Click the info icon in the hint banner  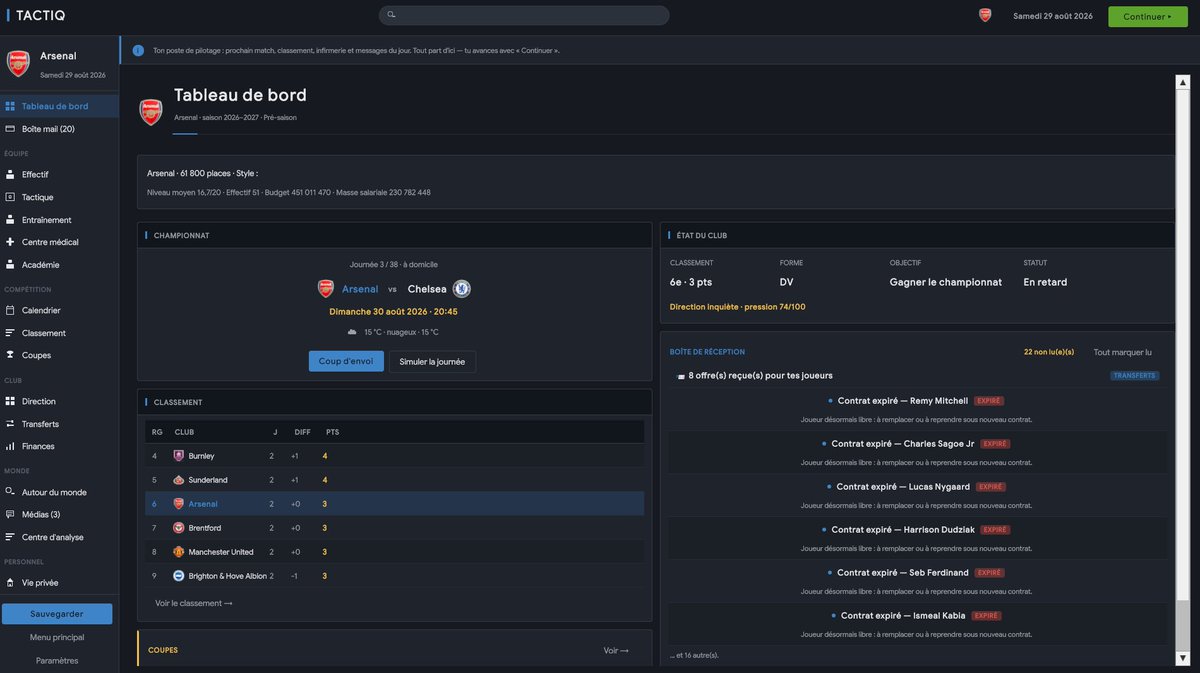pos(138,50)
